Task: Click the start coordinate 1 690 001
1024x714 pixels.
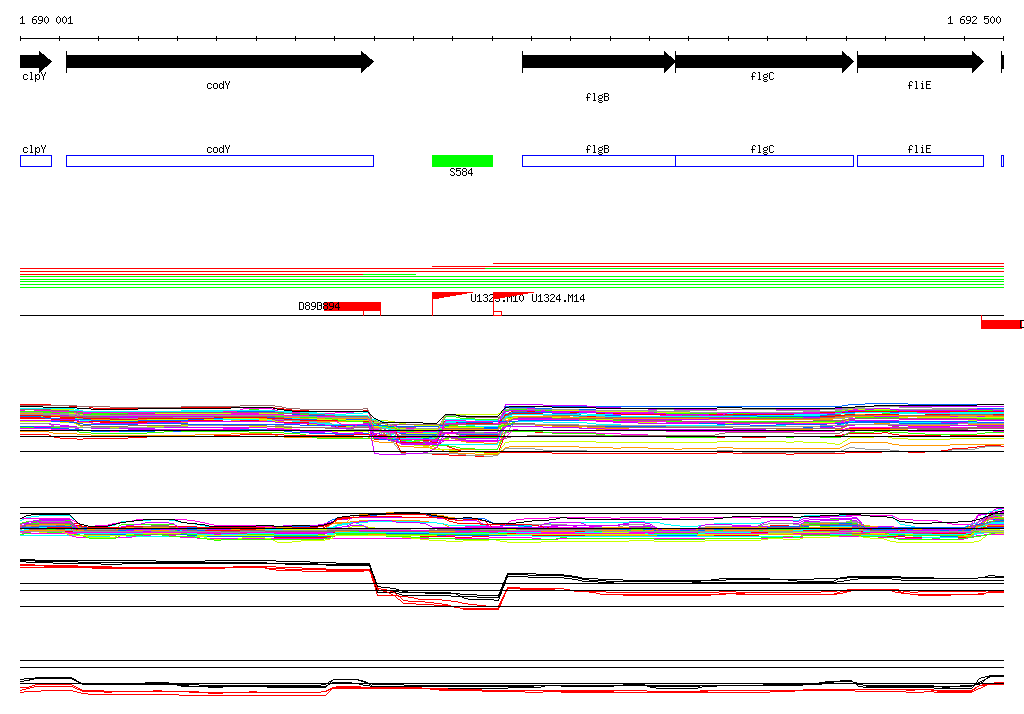Action: tap(46, 20)
